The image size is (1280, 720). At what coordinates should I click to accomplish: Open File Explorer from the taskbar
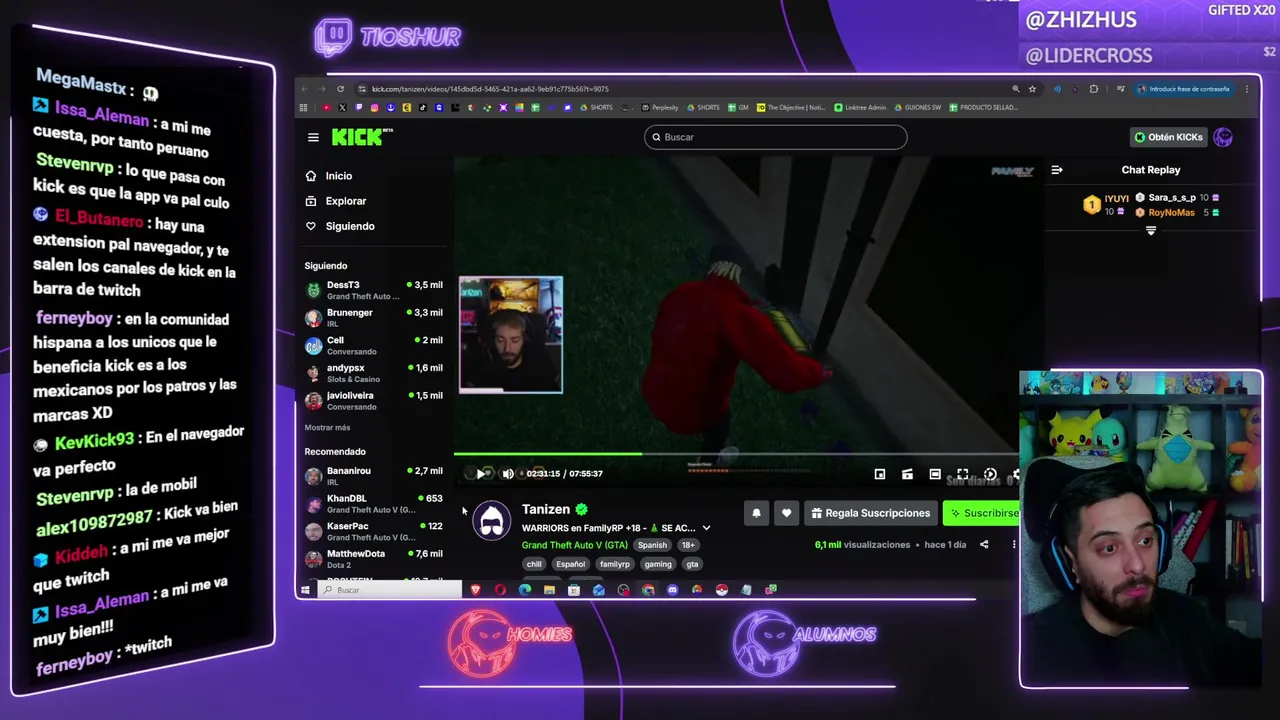pos(549,590)
